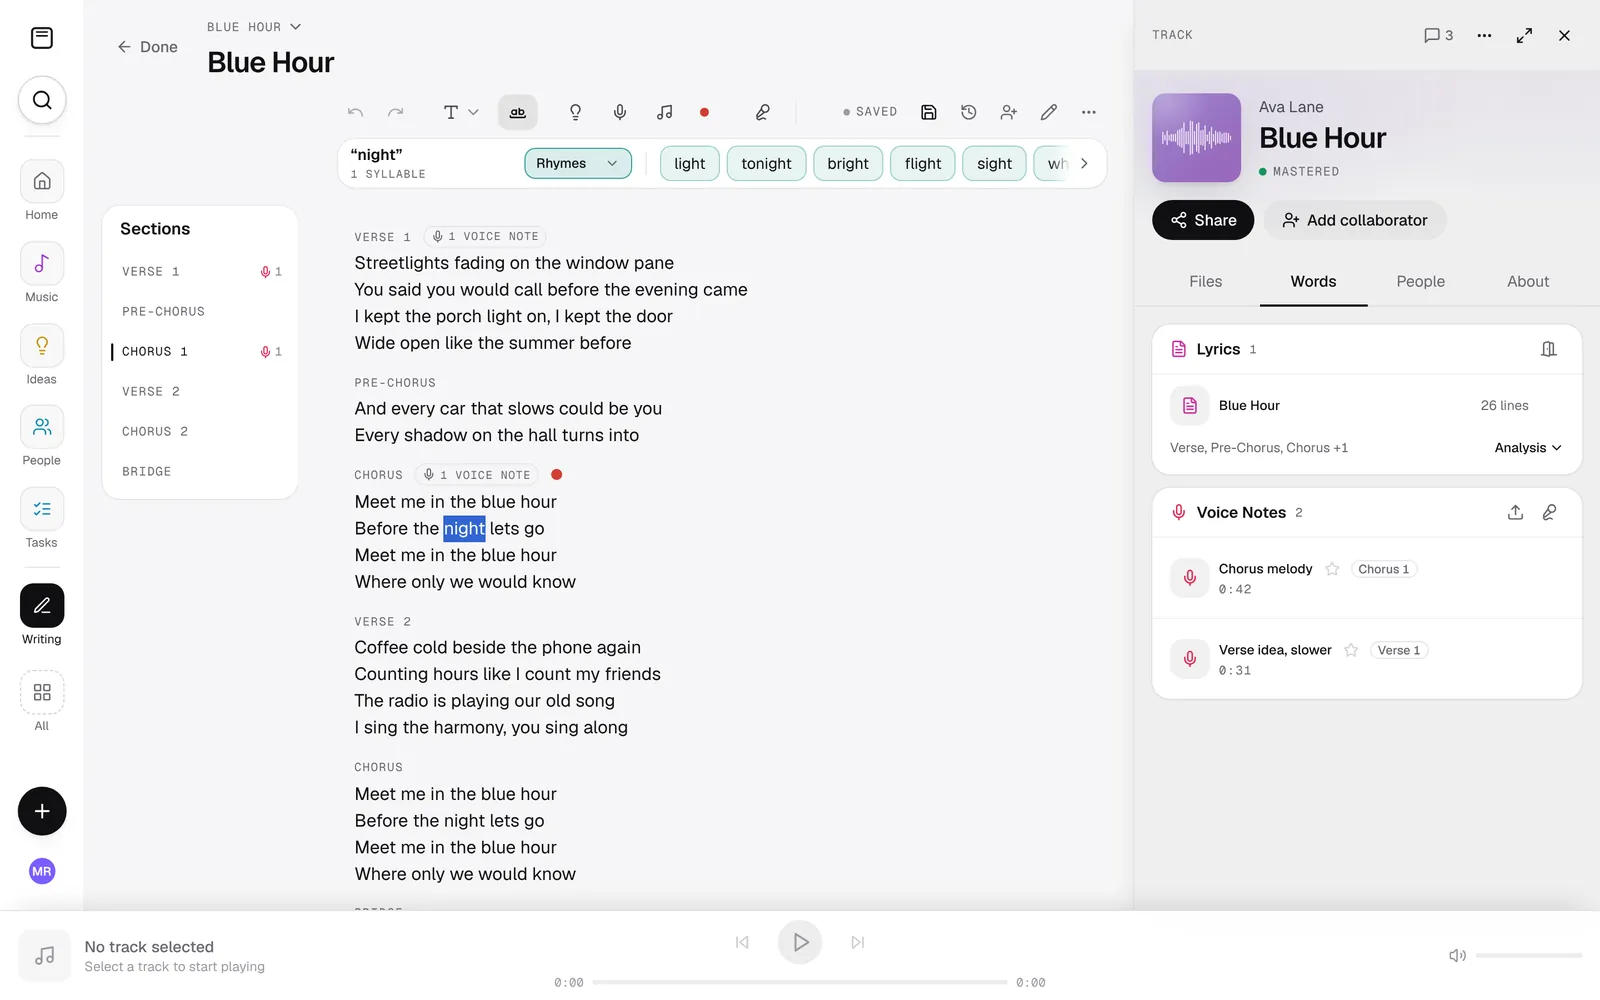
Task: Click the play button in the player
Action: pyautogui.click(x=800, y=942)
